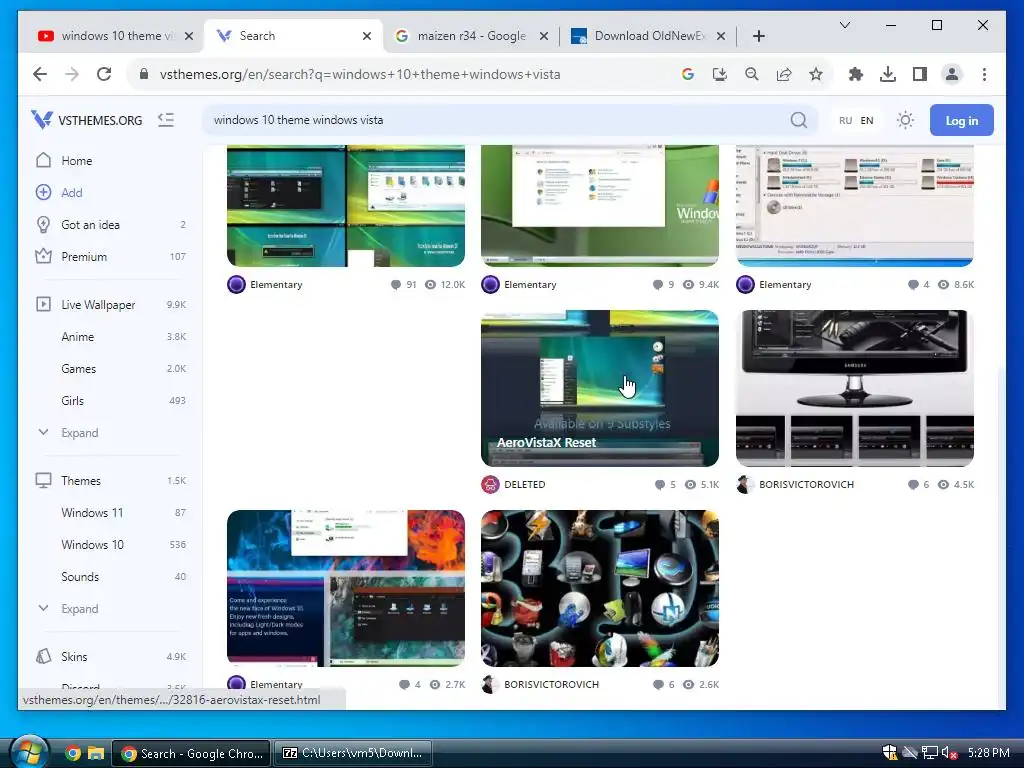The width and height of the screenshot is (1024, 768).
Task: Close the Search tab
Action: pos(367,36)
